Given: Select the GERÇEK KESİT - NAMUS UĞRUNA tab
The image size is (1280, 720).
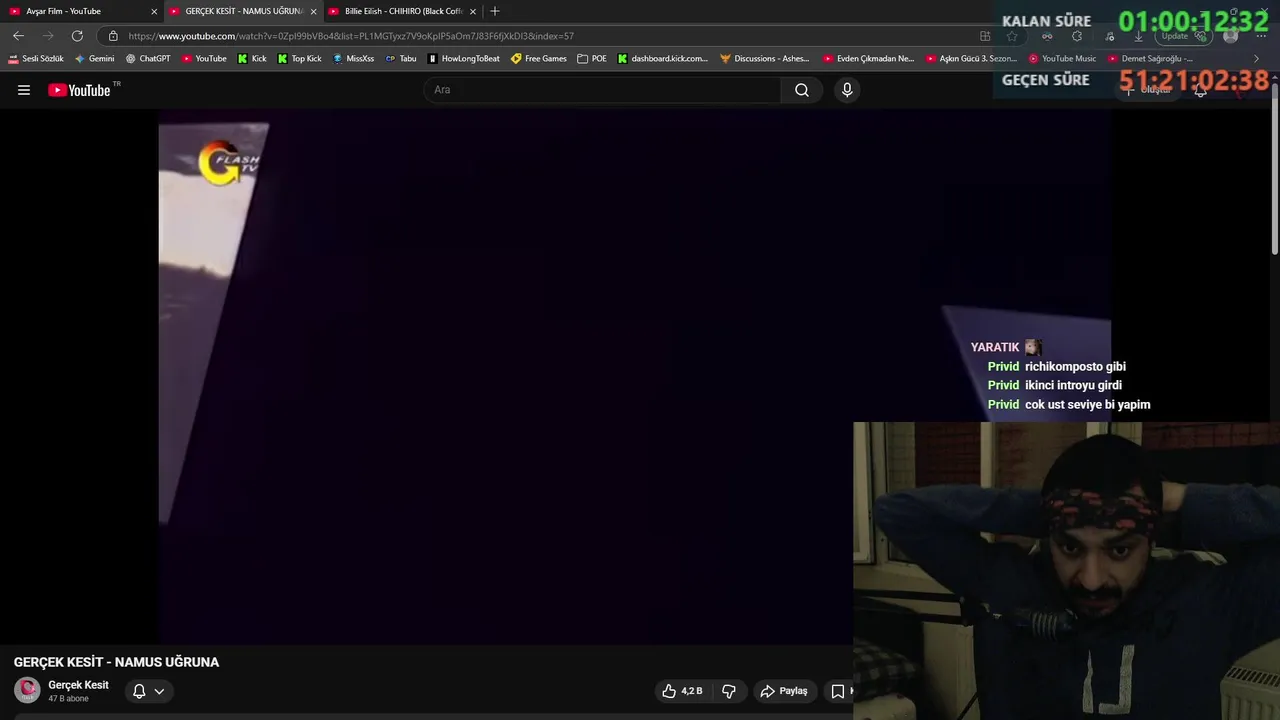Looking at the screenshot, I should pyautogui.click(x=243, y=11).
